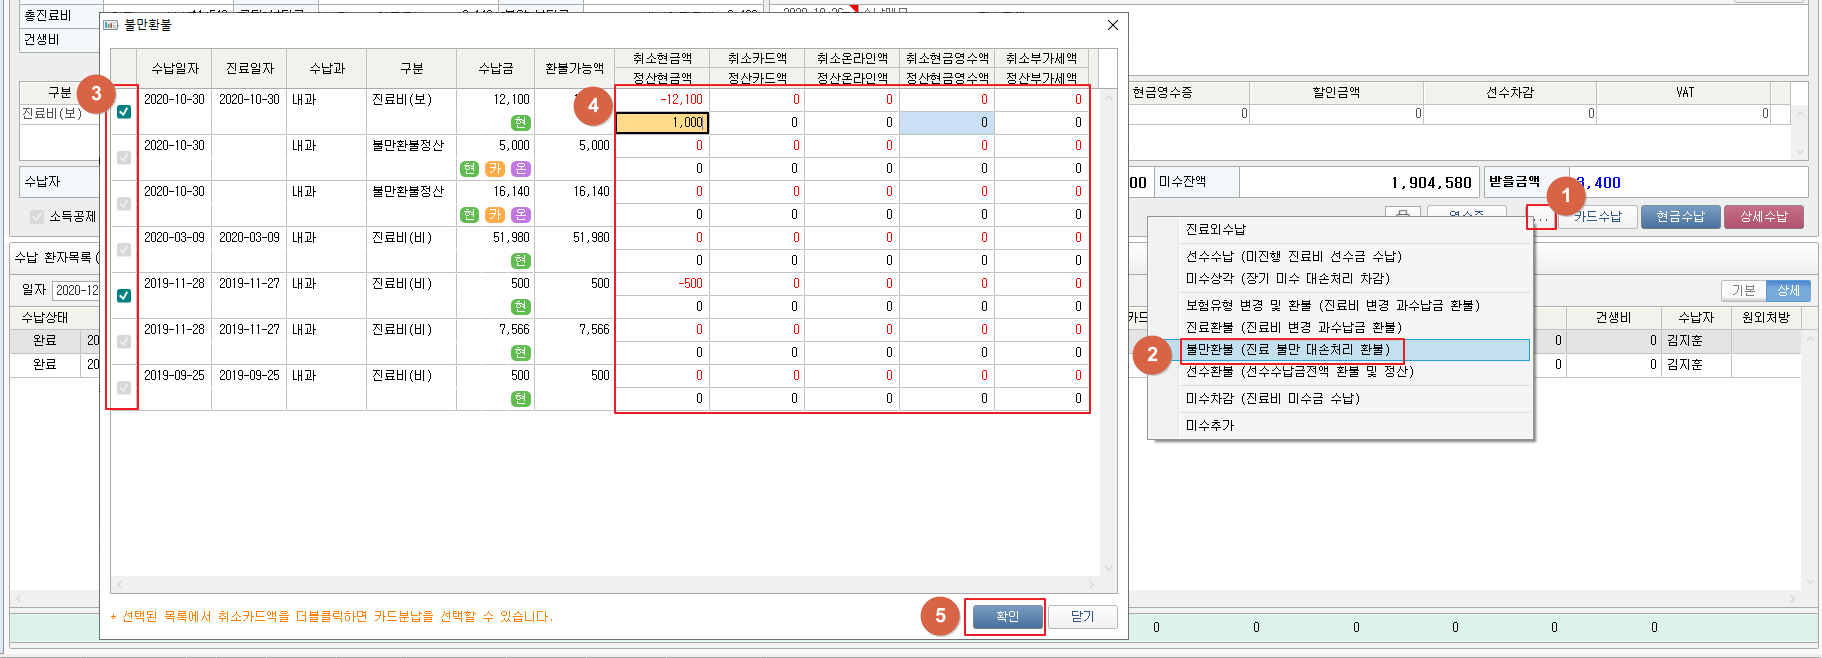Click the orange 카 badge in the 16,140 row
Image resolution: width=1822 pixels, height=658 pixels.
coord(495,215)
